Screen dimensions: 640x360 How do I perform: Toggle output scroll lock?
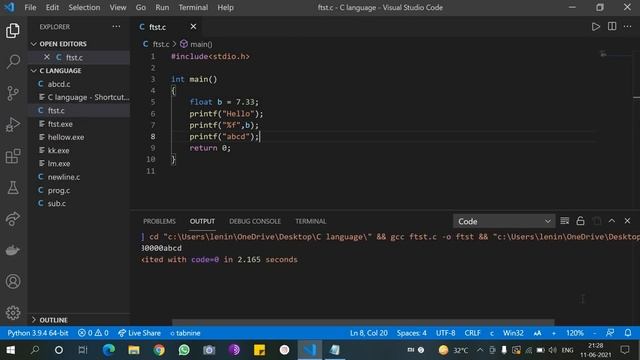point(580,221)
